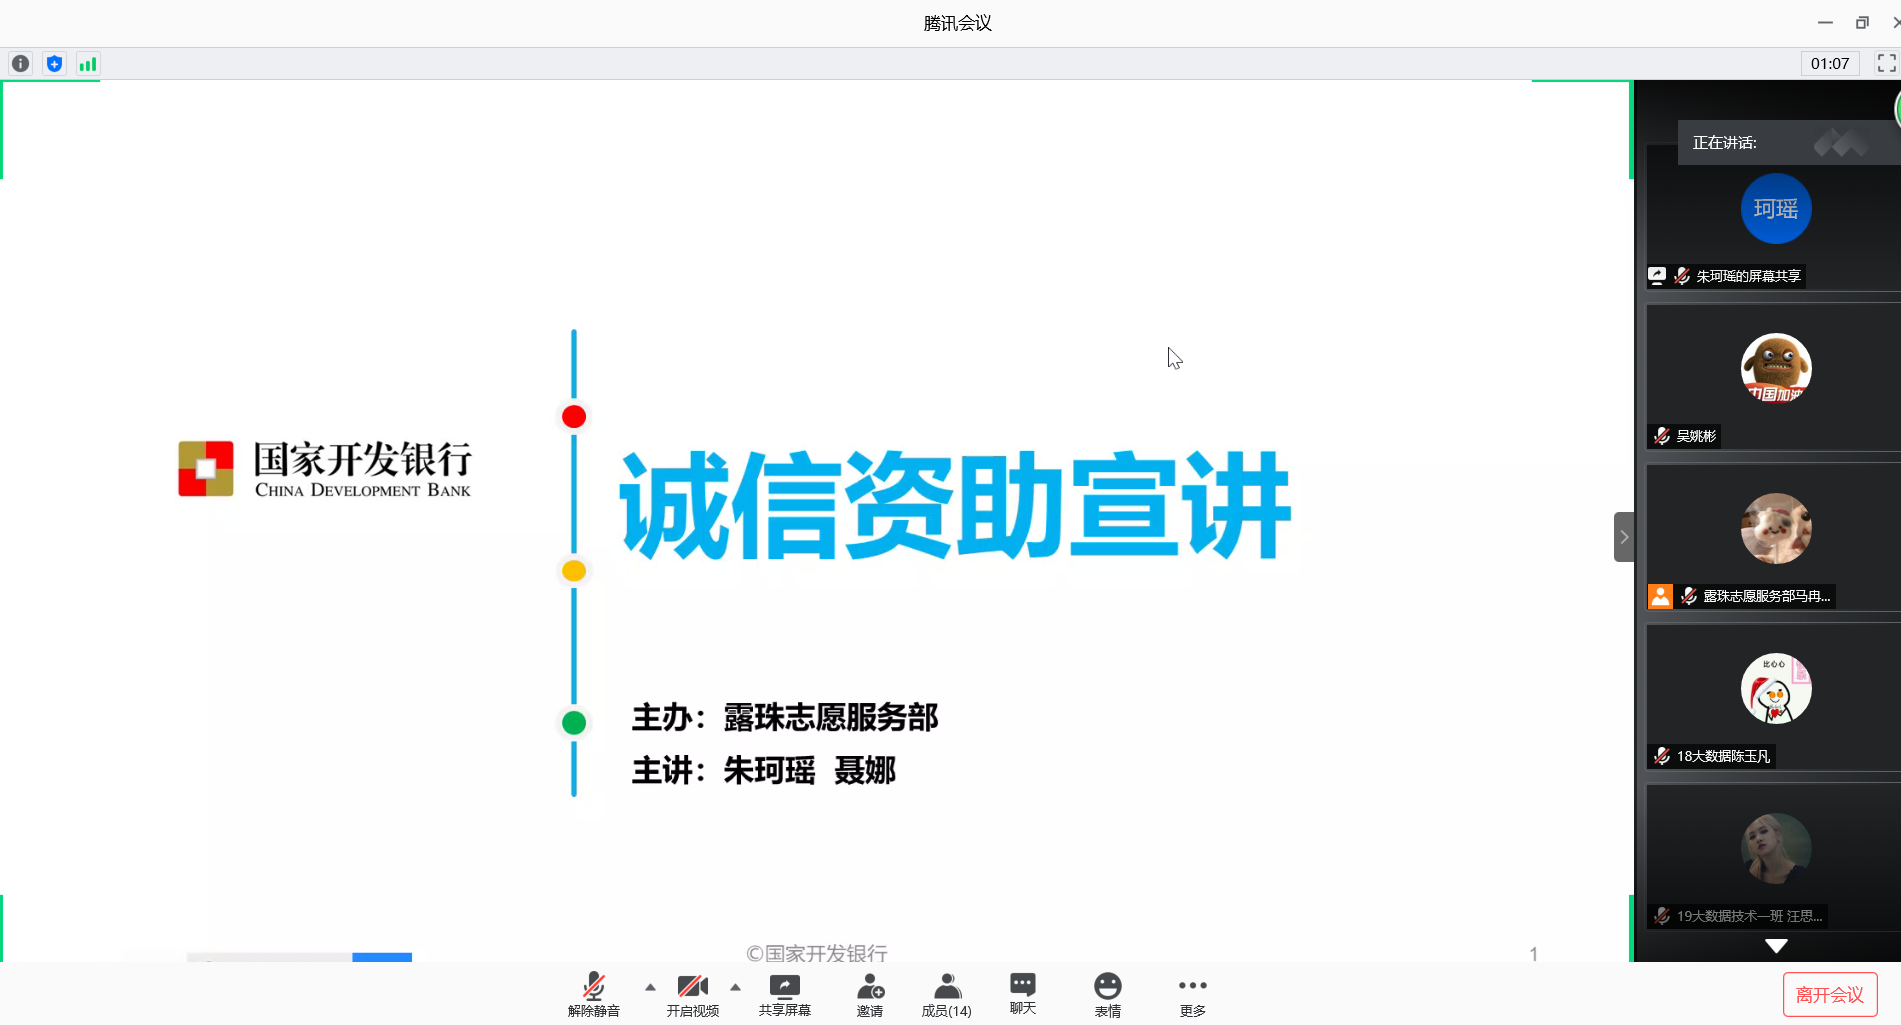1901x1025 pixels.
Task: Click the Leave Meeting (离开会议) button
Action: [1829, 995]
